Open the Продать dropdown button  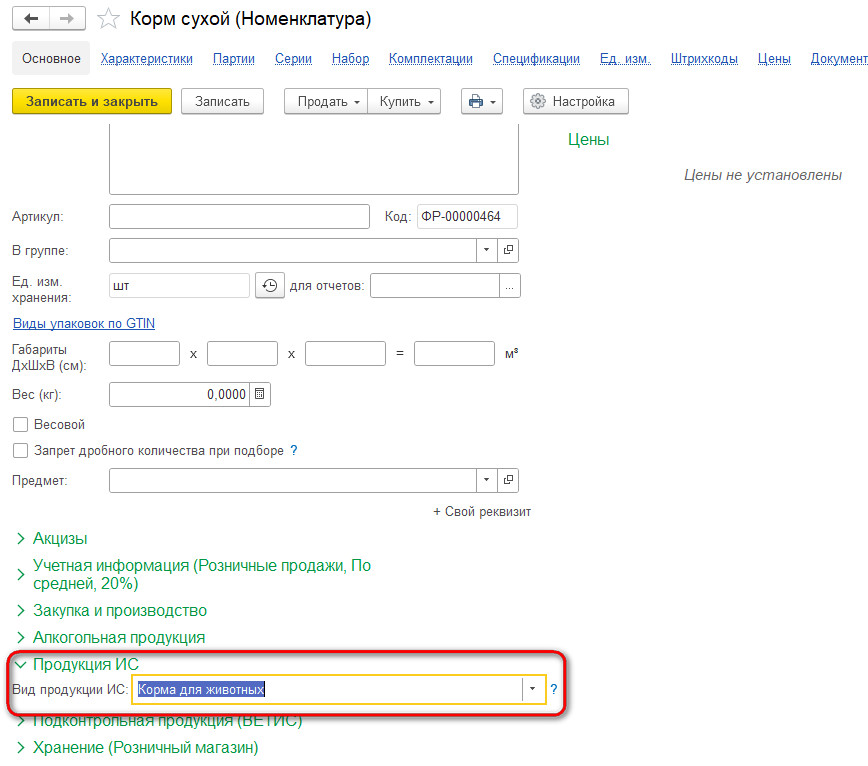point(326,101)
